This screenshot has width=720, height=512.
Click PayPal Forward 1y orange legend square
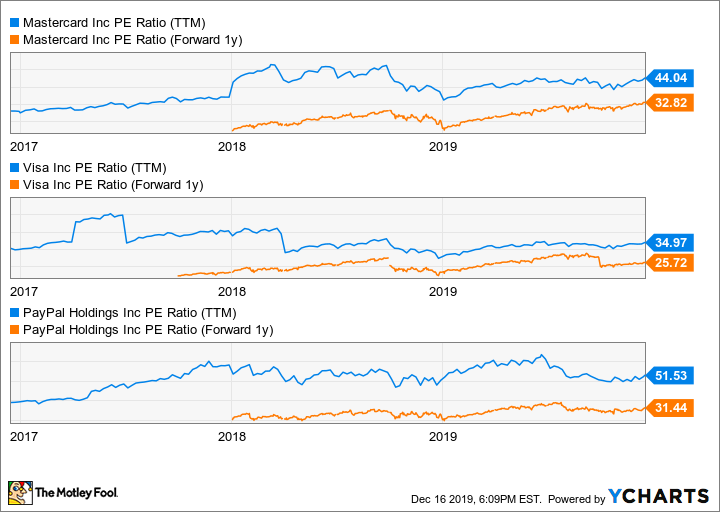pos(14,328)
